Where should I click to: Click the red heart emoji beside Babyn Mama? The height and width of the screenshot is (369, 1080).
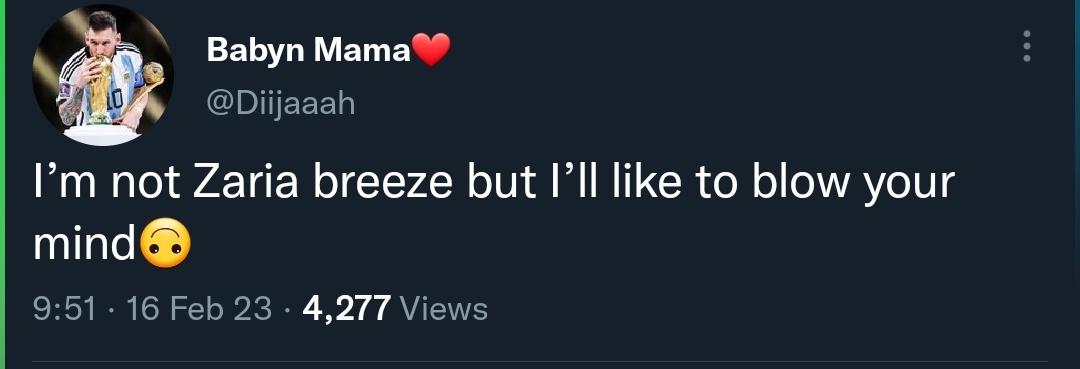pyautogui.click(x=430, y=50)
